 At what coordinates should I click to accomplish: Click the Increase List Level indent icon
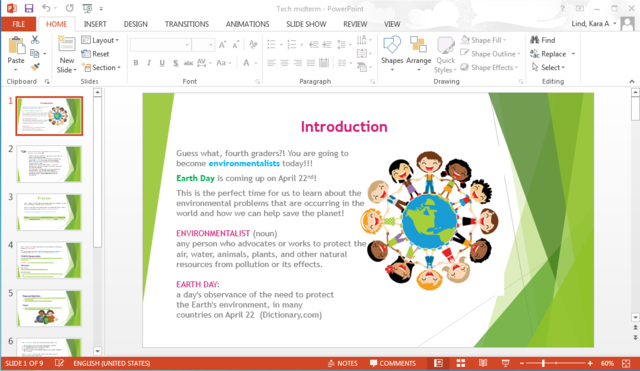point(327,45)
